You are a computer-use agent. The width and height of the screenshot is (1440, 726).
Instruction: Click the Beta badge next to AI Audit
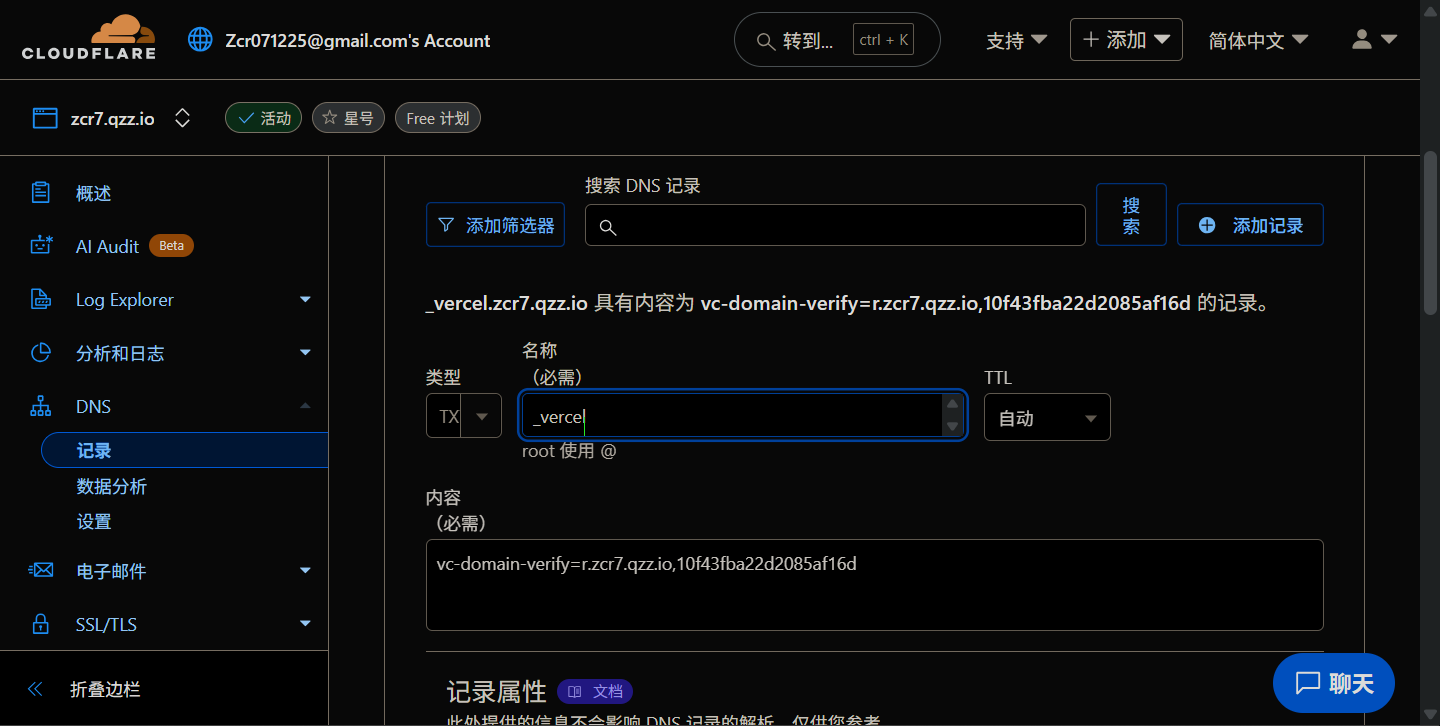click(171, 245)
